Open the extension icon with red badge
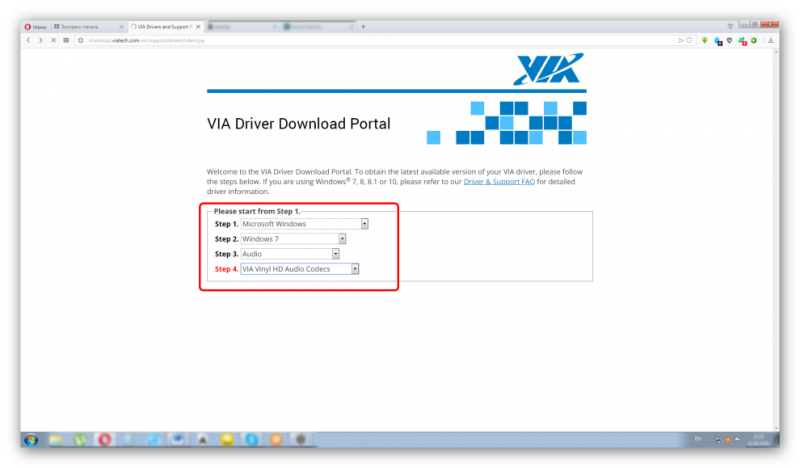This screenshot has height=468, width=800. pos(742,41)
